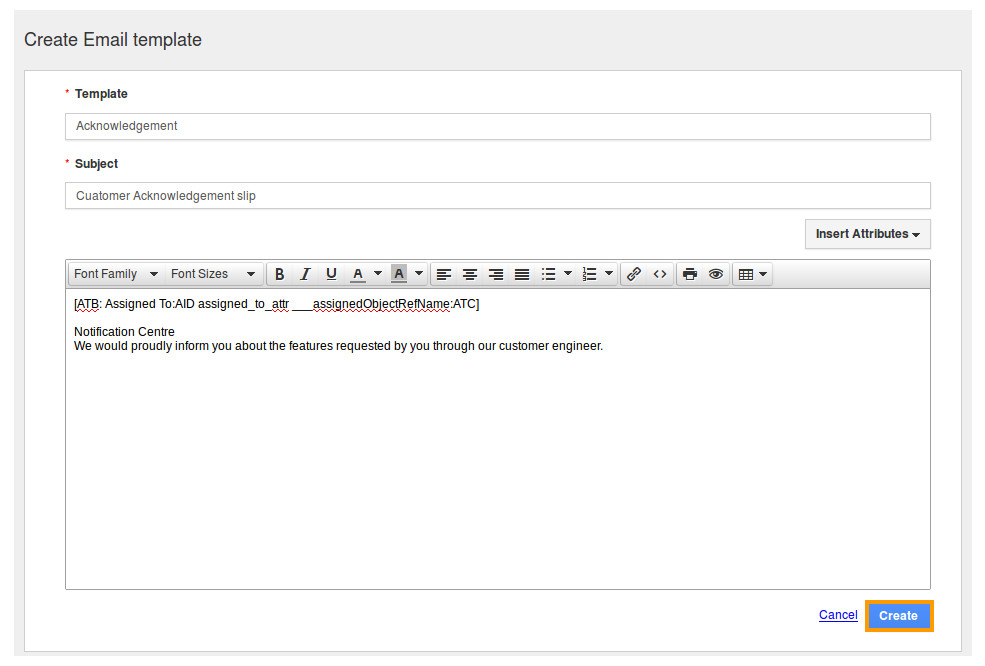Click the print icon
Viewport: 985px width, 666px height.
pyautogui.click(x=690, y=274)
